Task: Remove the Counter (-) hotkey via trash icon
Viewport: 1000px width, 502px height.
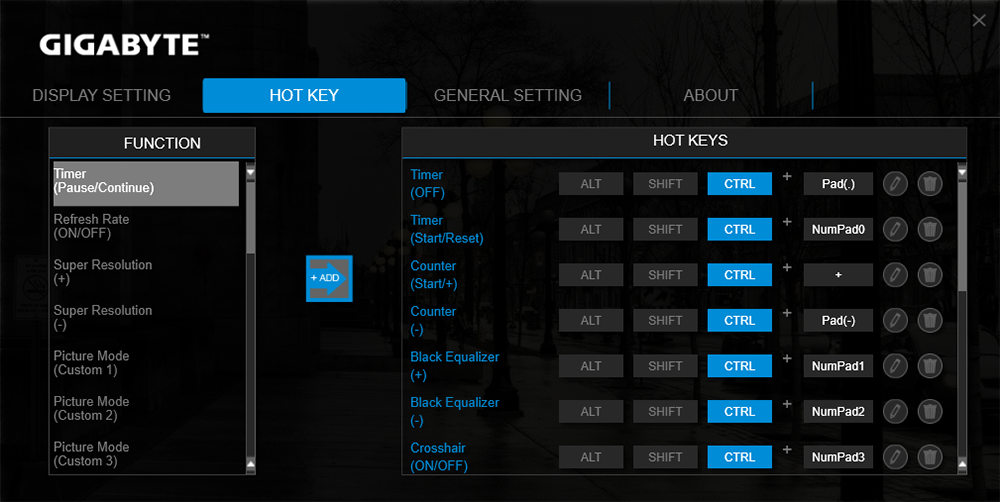Action: click(x=930, y=320)
